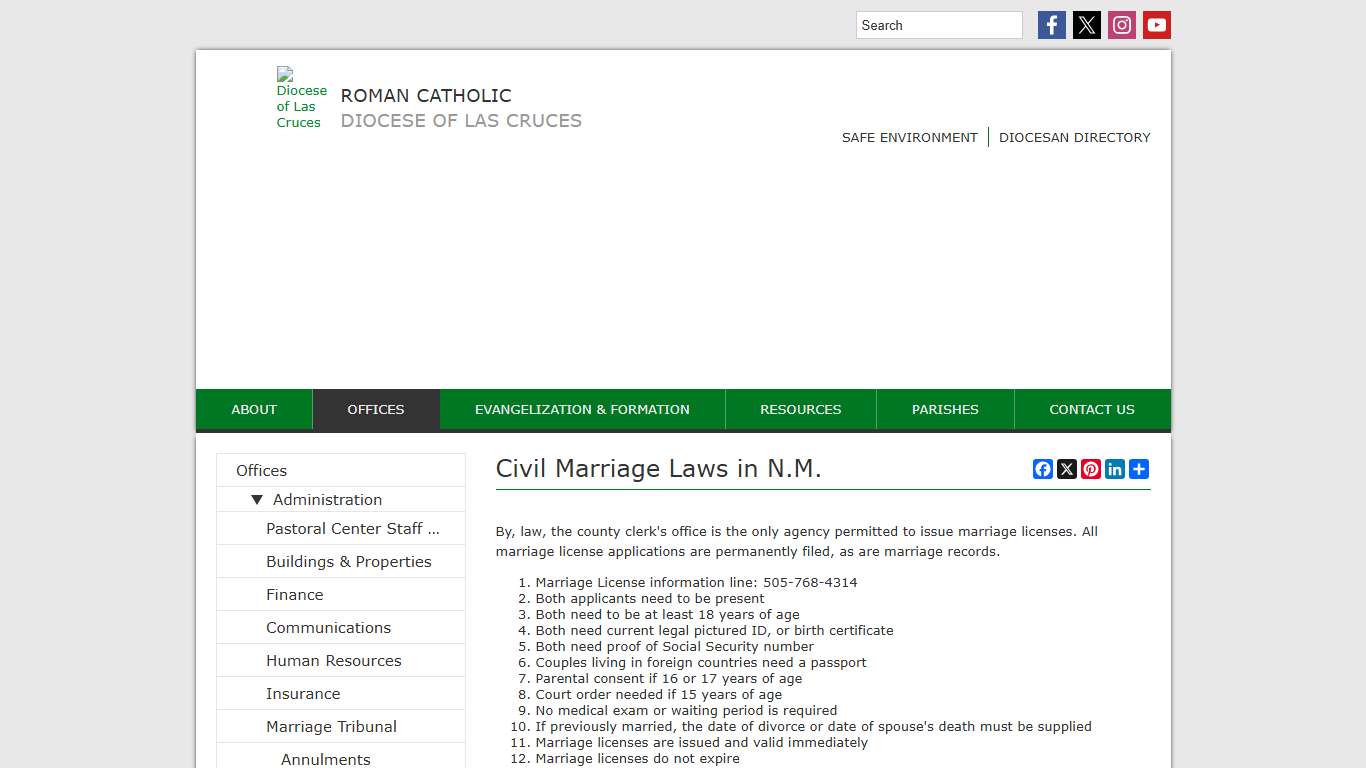Viewport: 1366px width, 768px height.
Task: Click the Diocese of Las Cruces logo
Action: 300,97
